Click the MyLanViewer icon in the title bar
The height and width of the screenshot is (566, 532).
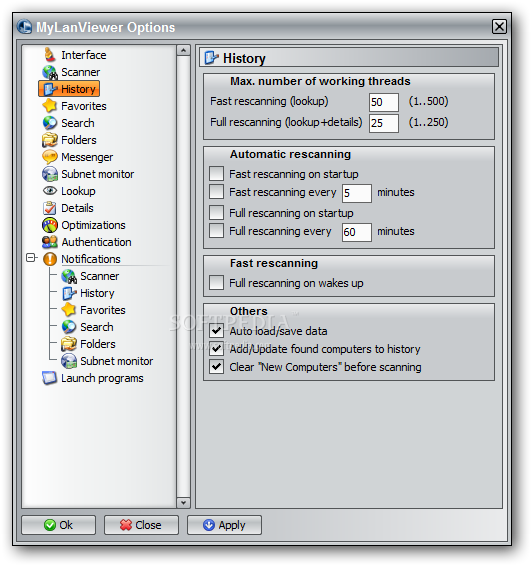click(25, 27)
